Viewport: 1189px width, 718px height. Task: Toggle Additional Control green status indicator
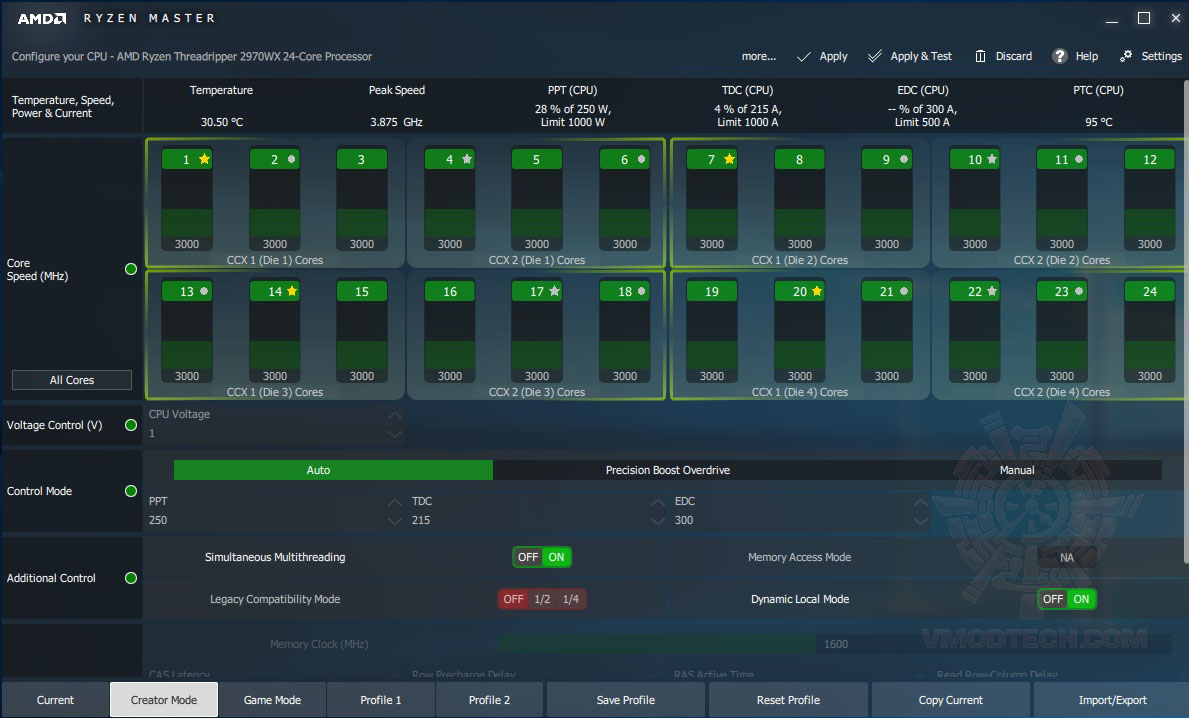130,578
